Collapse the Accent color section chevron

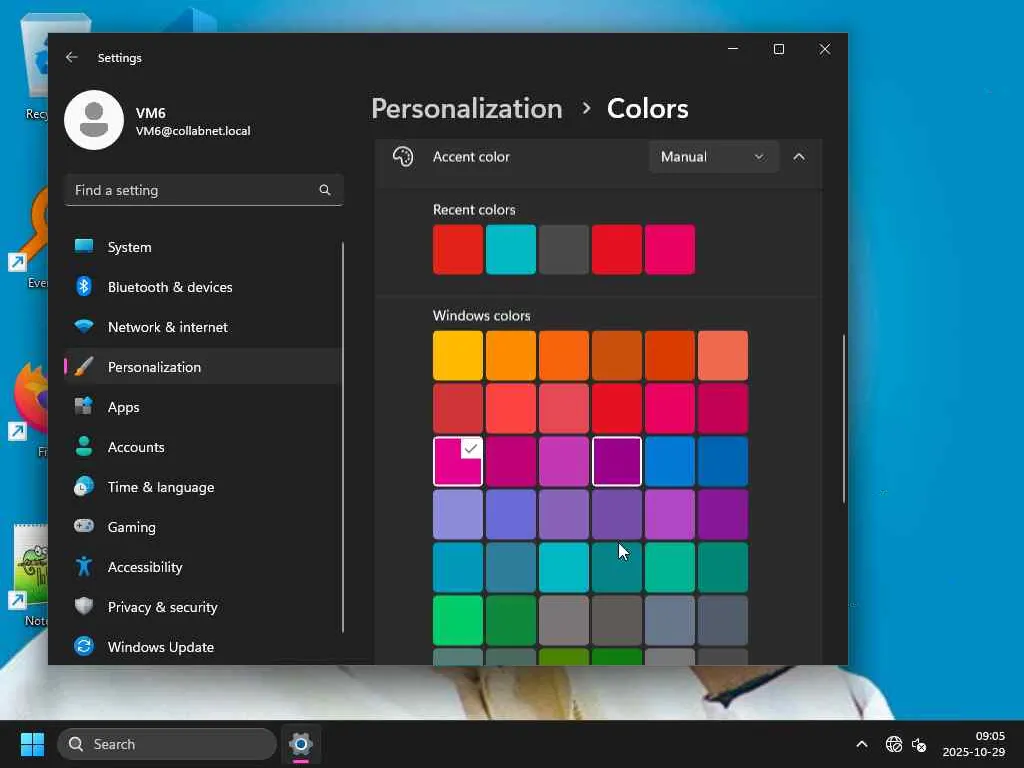click(799, 157)
